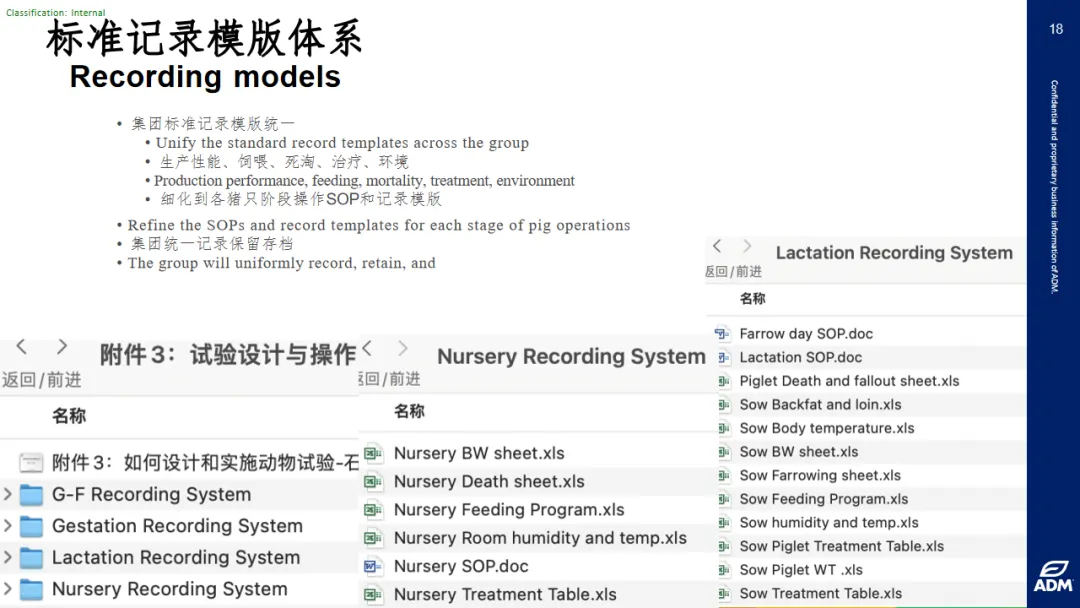This screenshot has width=1080, height=608.
Task: Expand the Gestation Recording System folder
Action: pyautogui.click(x=8, y=526)
